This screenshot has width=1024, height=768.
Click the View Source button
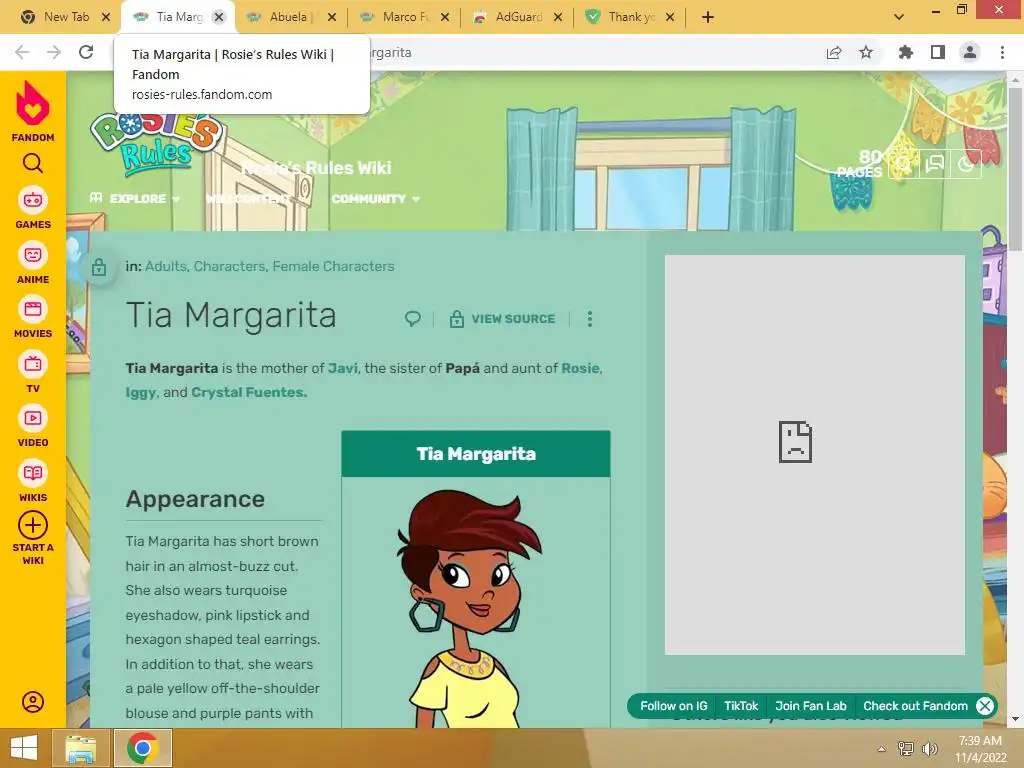[x=502, y=319]
